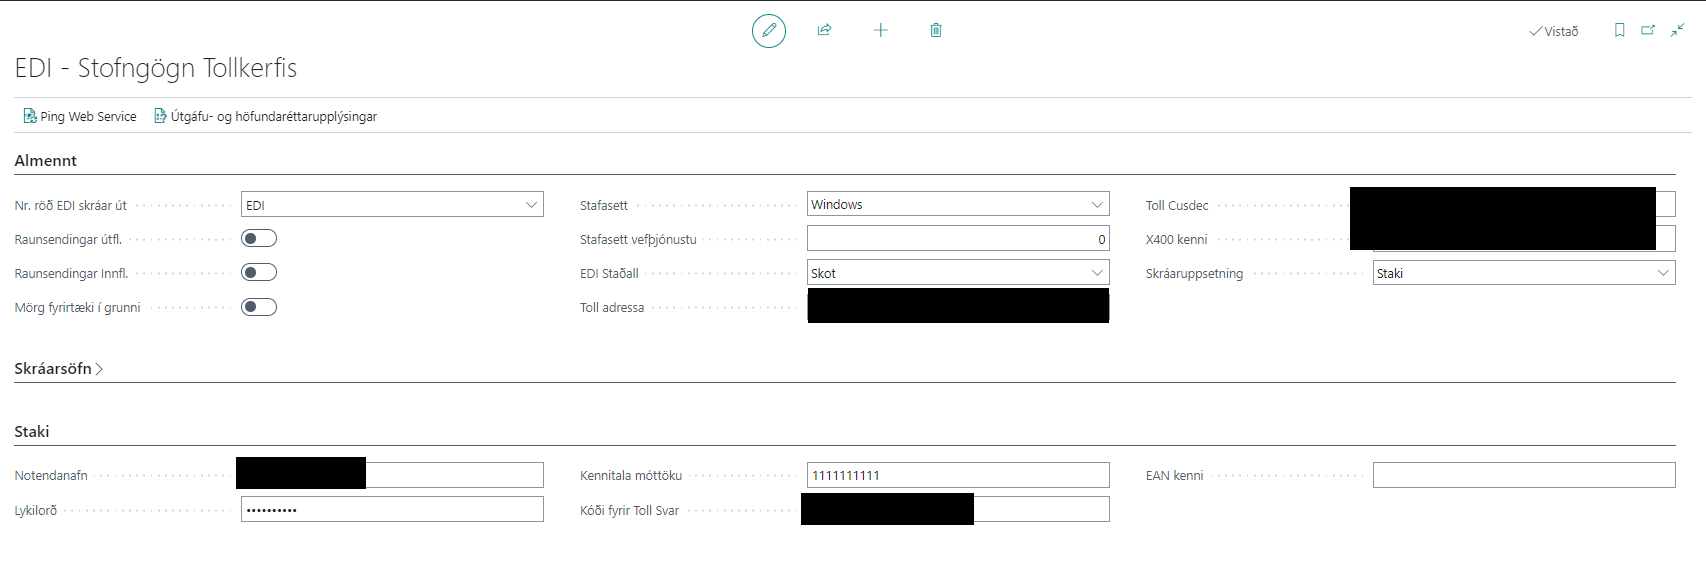Open Útgáfu- og höfundaréttarupplýsingar
Viewport: 1706px width, 578px height.
(265, 117)
